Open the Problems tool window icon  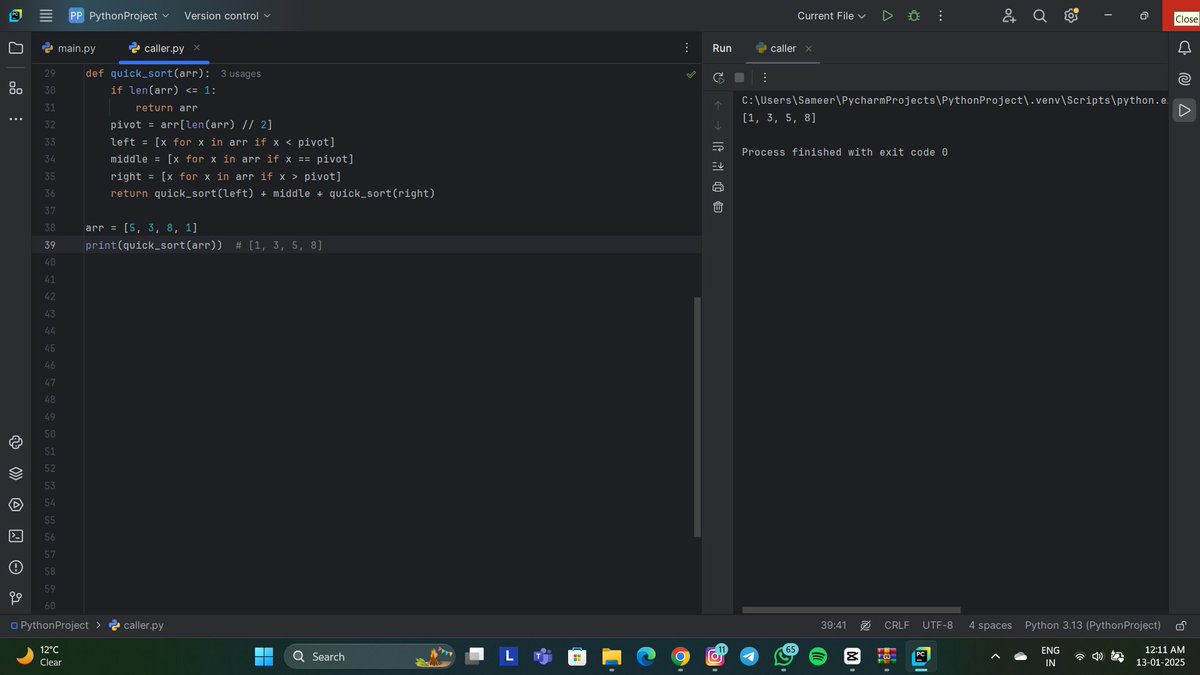click(15, 567)
